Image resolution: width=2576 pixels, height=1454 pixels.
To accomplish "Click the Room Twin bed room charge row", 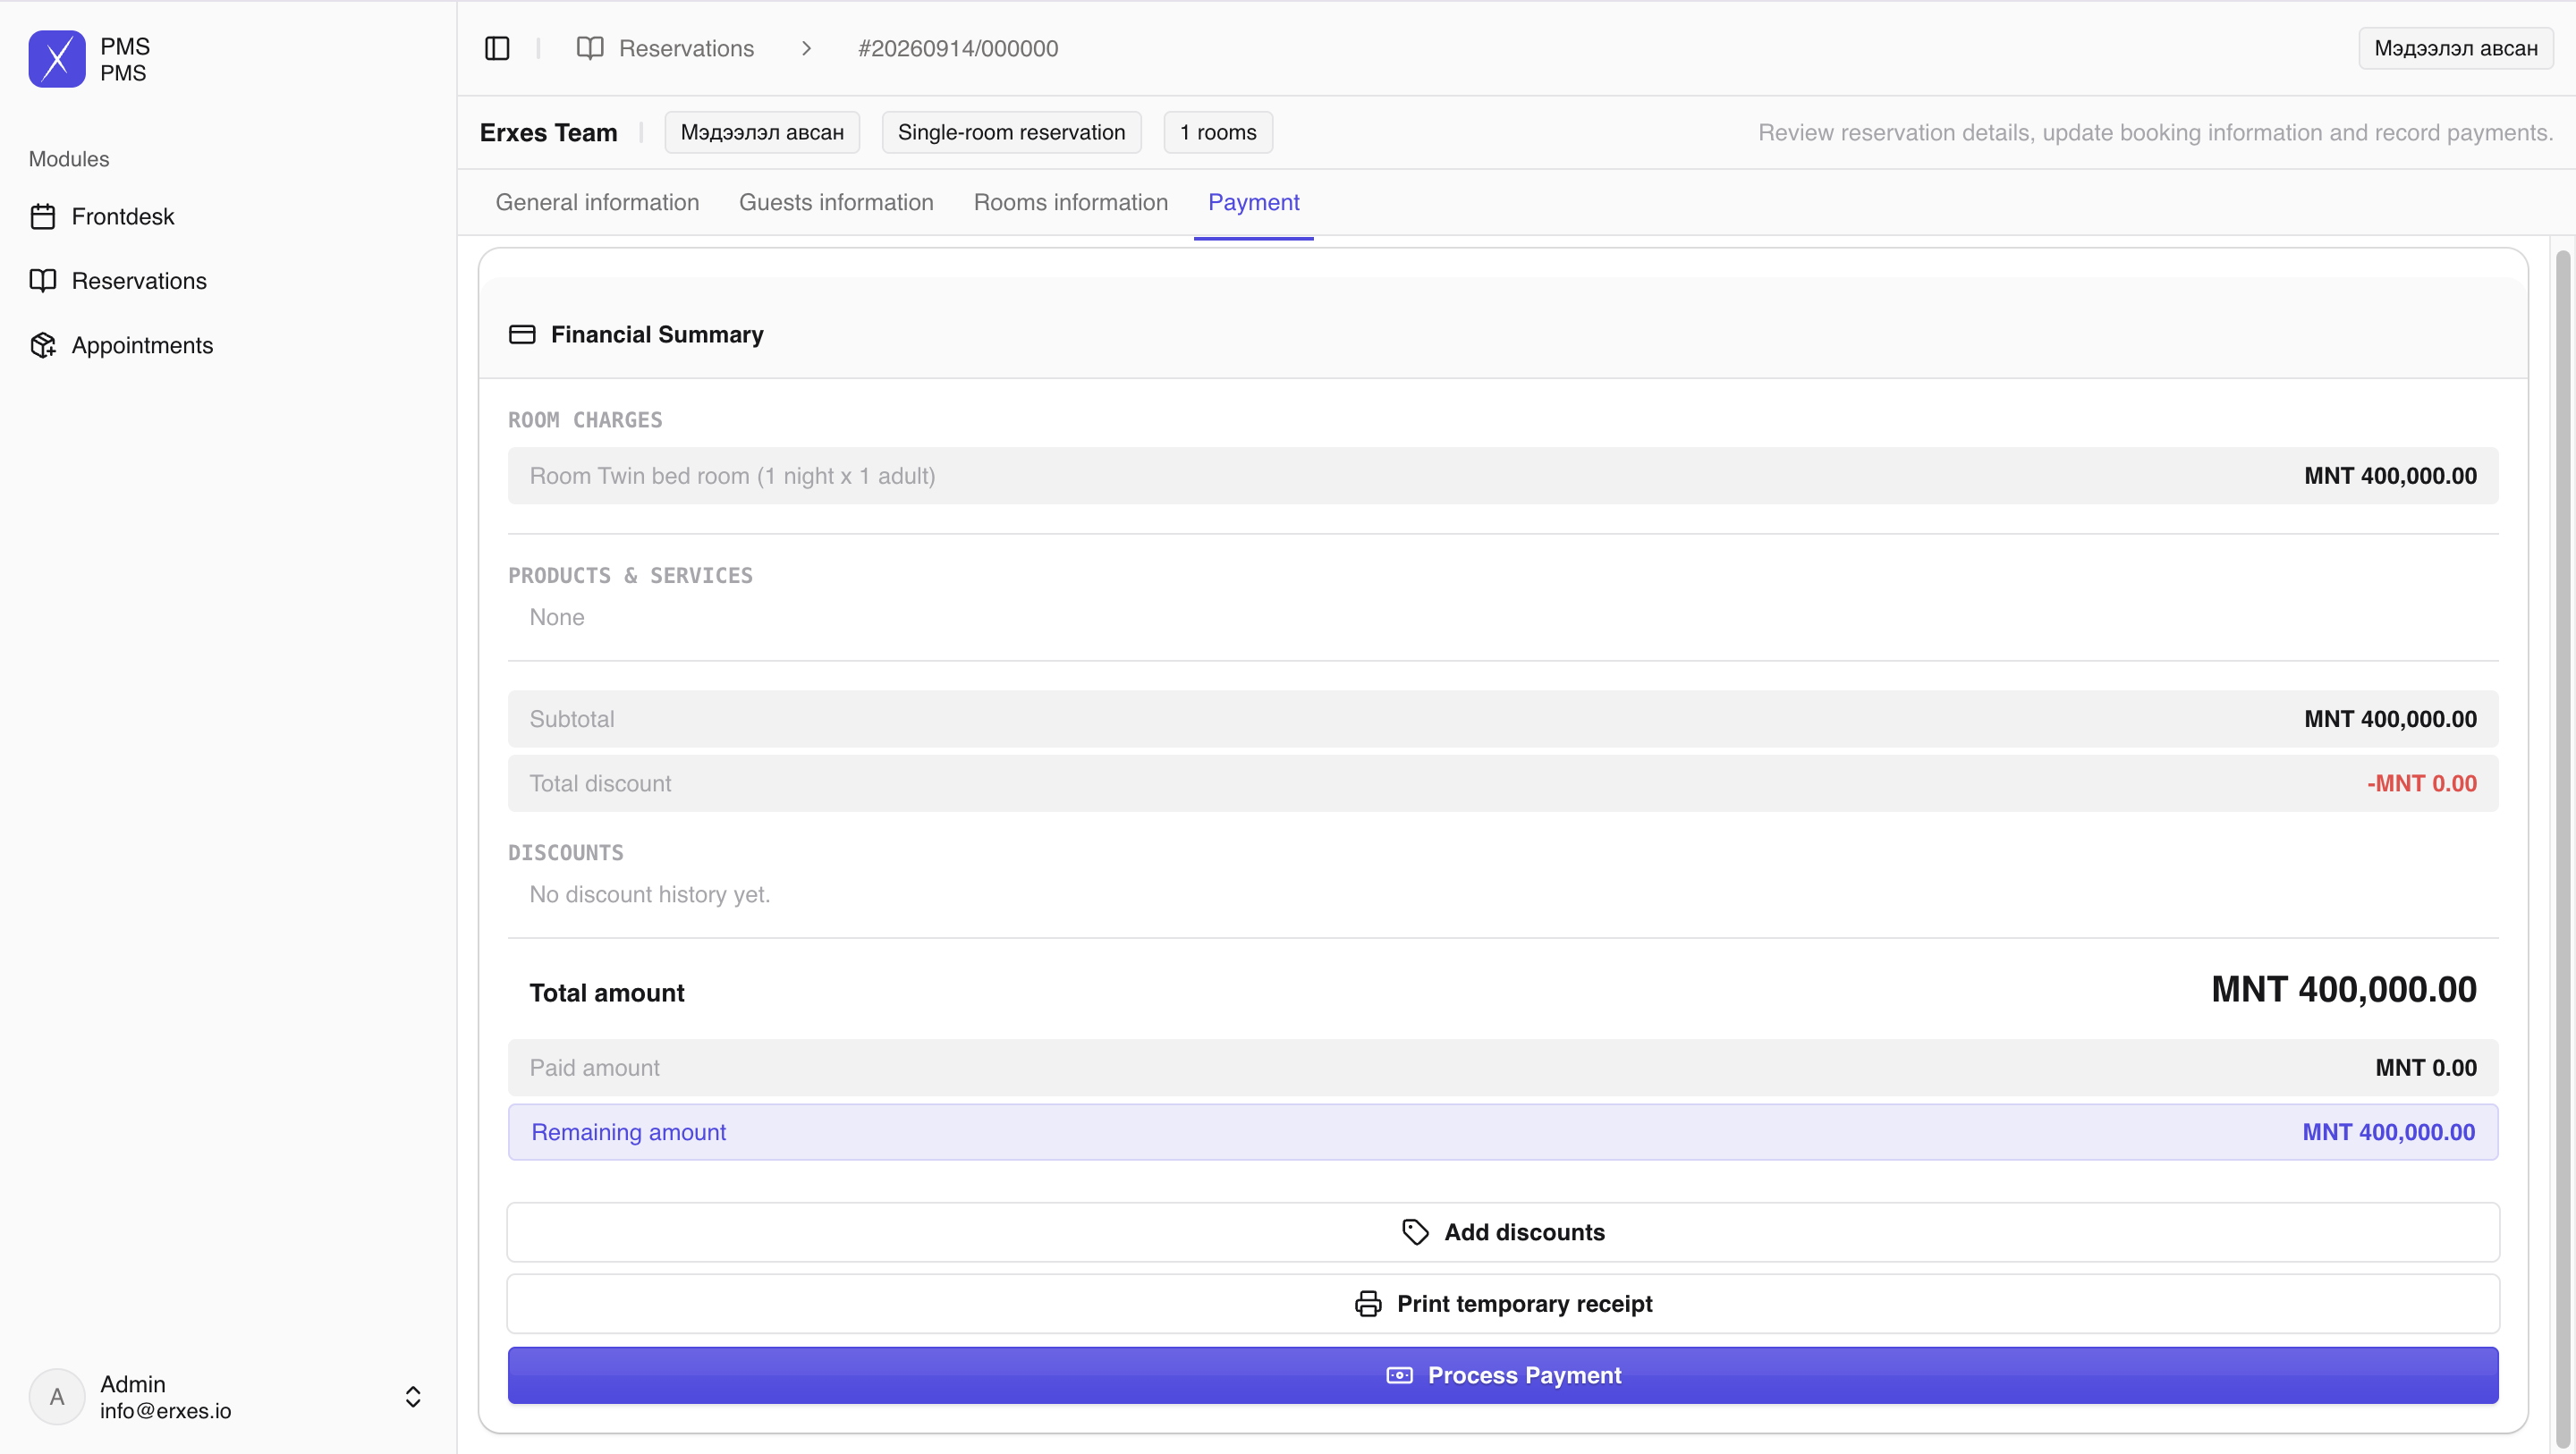I will tap(1503, 476).
